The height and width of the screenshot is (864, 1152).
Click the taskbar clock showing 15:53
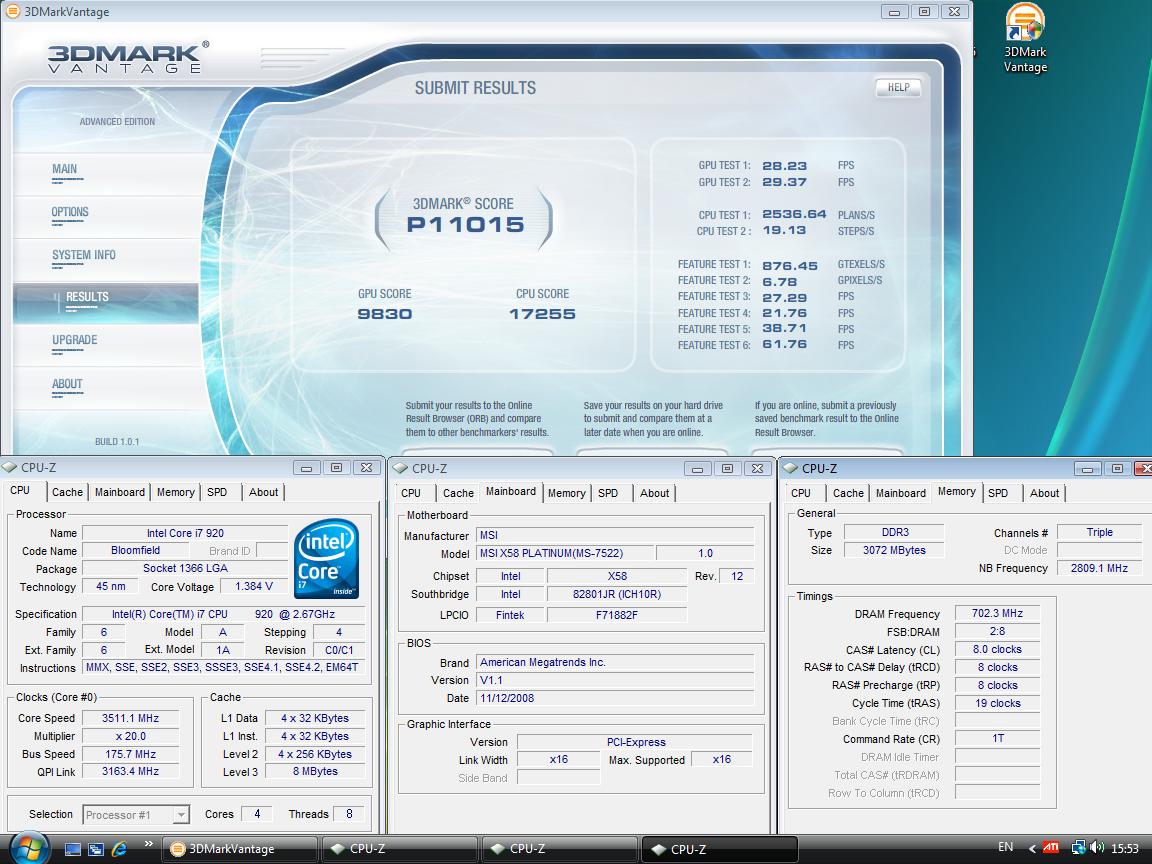tap(1124, 849)
